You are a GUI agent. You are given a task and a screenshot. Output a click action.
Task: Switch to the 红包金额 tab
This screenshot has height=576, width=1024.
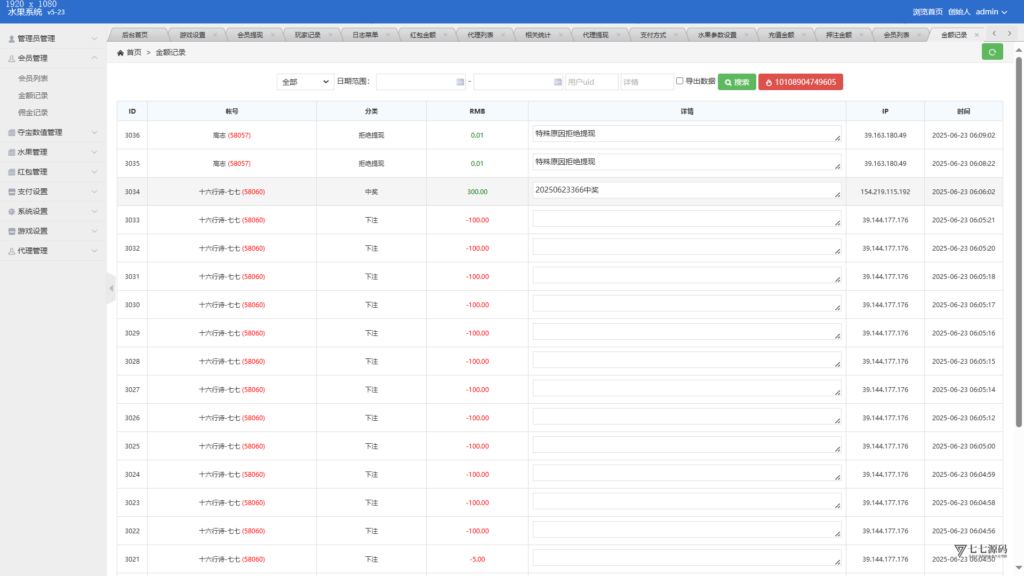tap(423, 35)
